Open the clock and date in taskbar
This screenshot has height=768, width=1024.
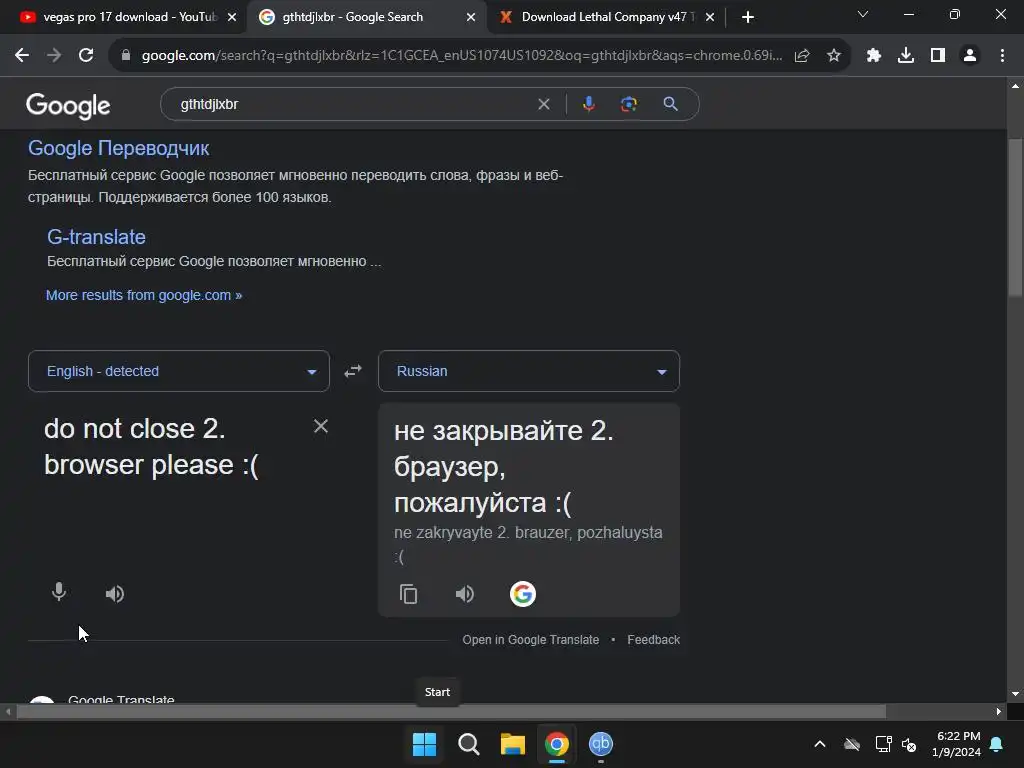tap(958, 744)
